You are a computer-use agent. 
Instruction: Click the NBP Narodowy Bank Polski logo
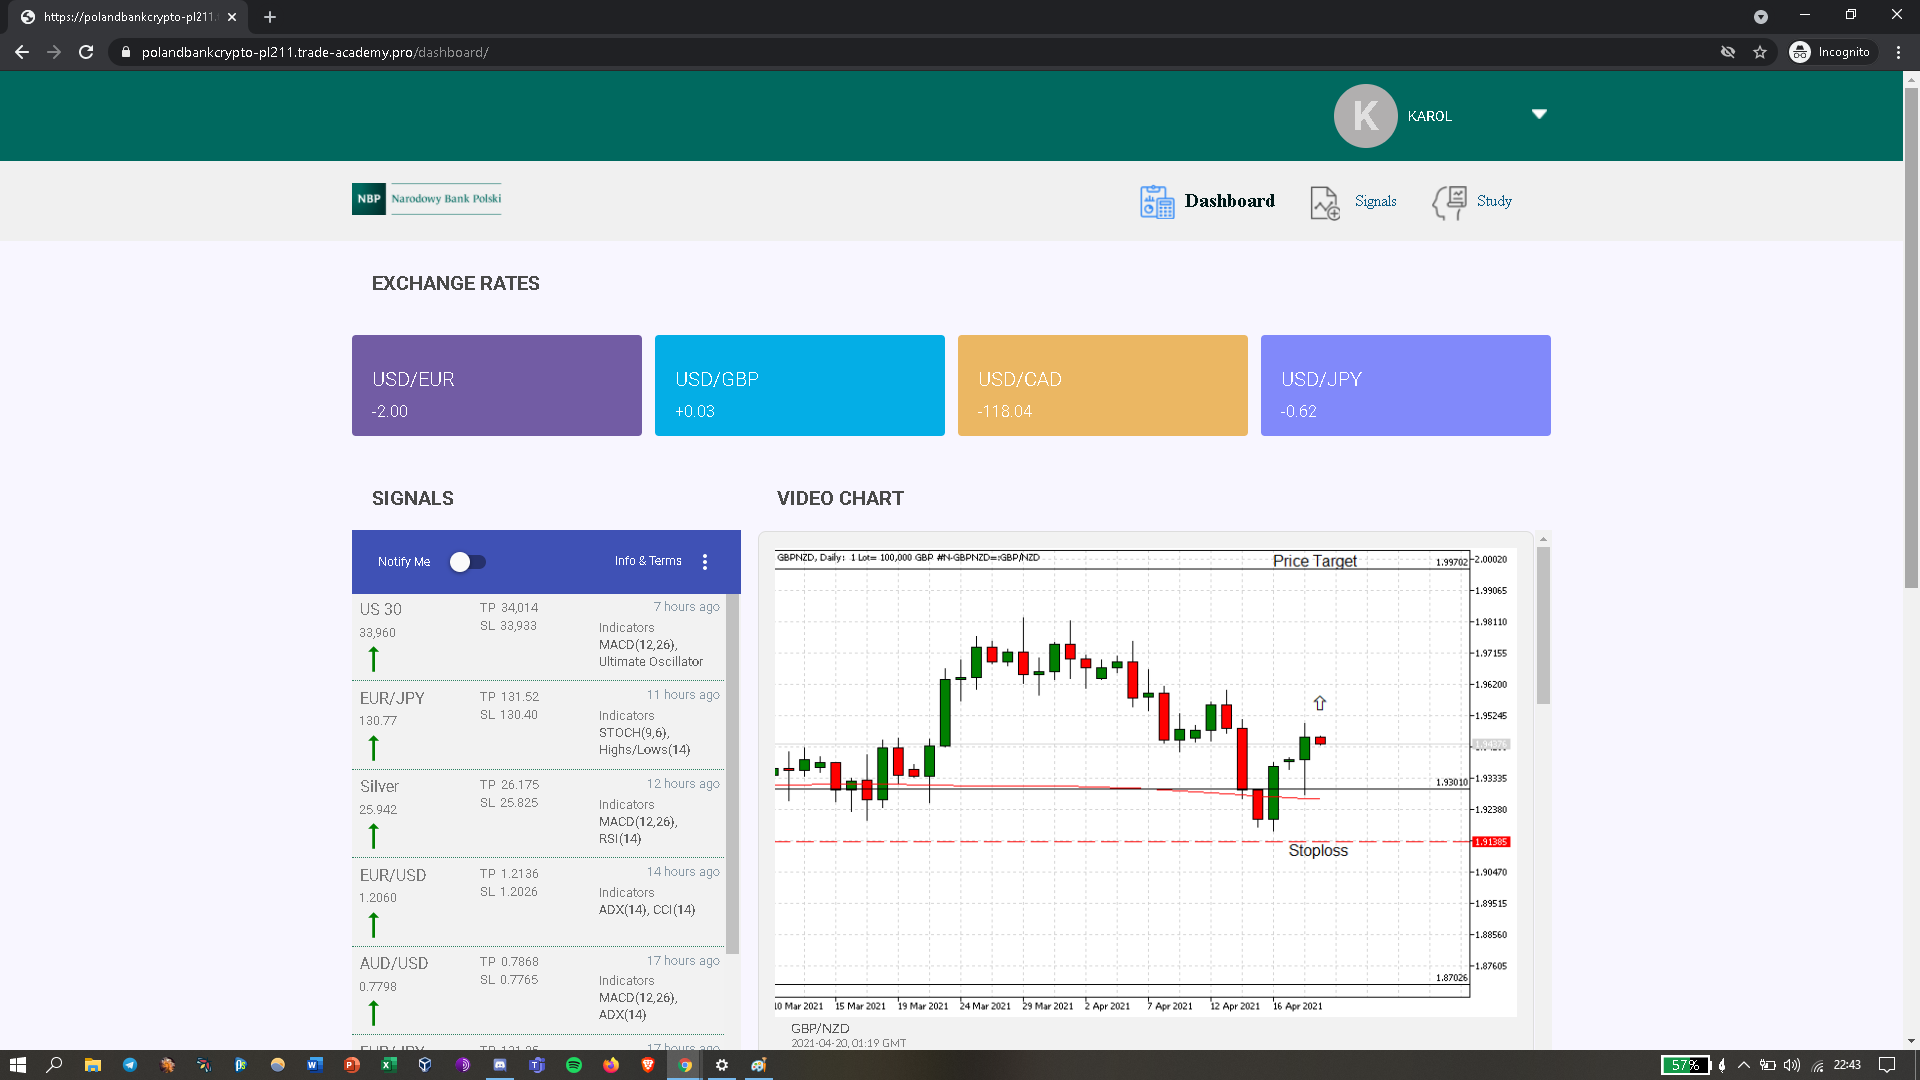[427, 199]
